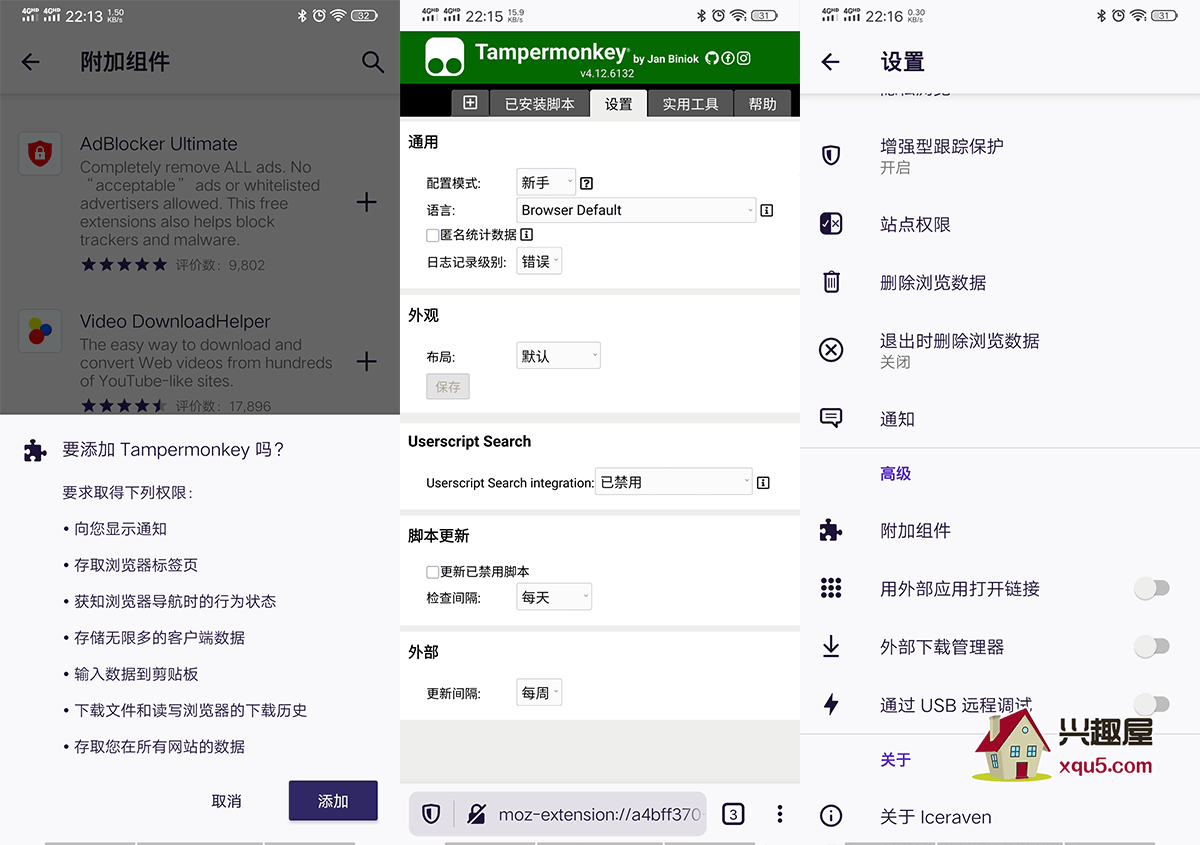Open the 更新间隔 dropdown showing 每周
Image resolution: width=1200 pixels, height=845 pixels.
pyautogui.click(x=539, y=692)
